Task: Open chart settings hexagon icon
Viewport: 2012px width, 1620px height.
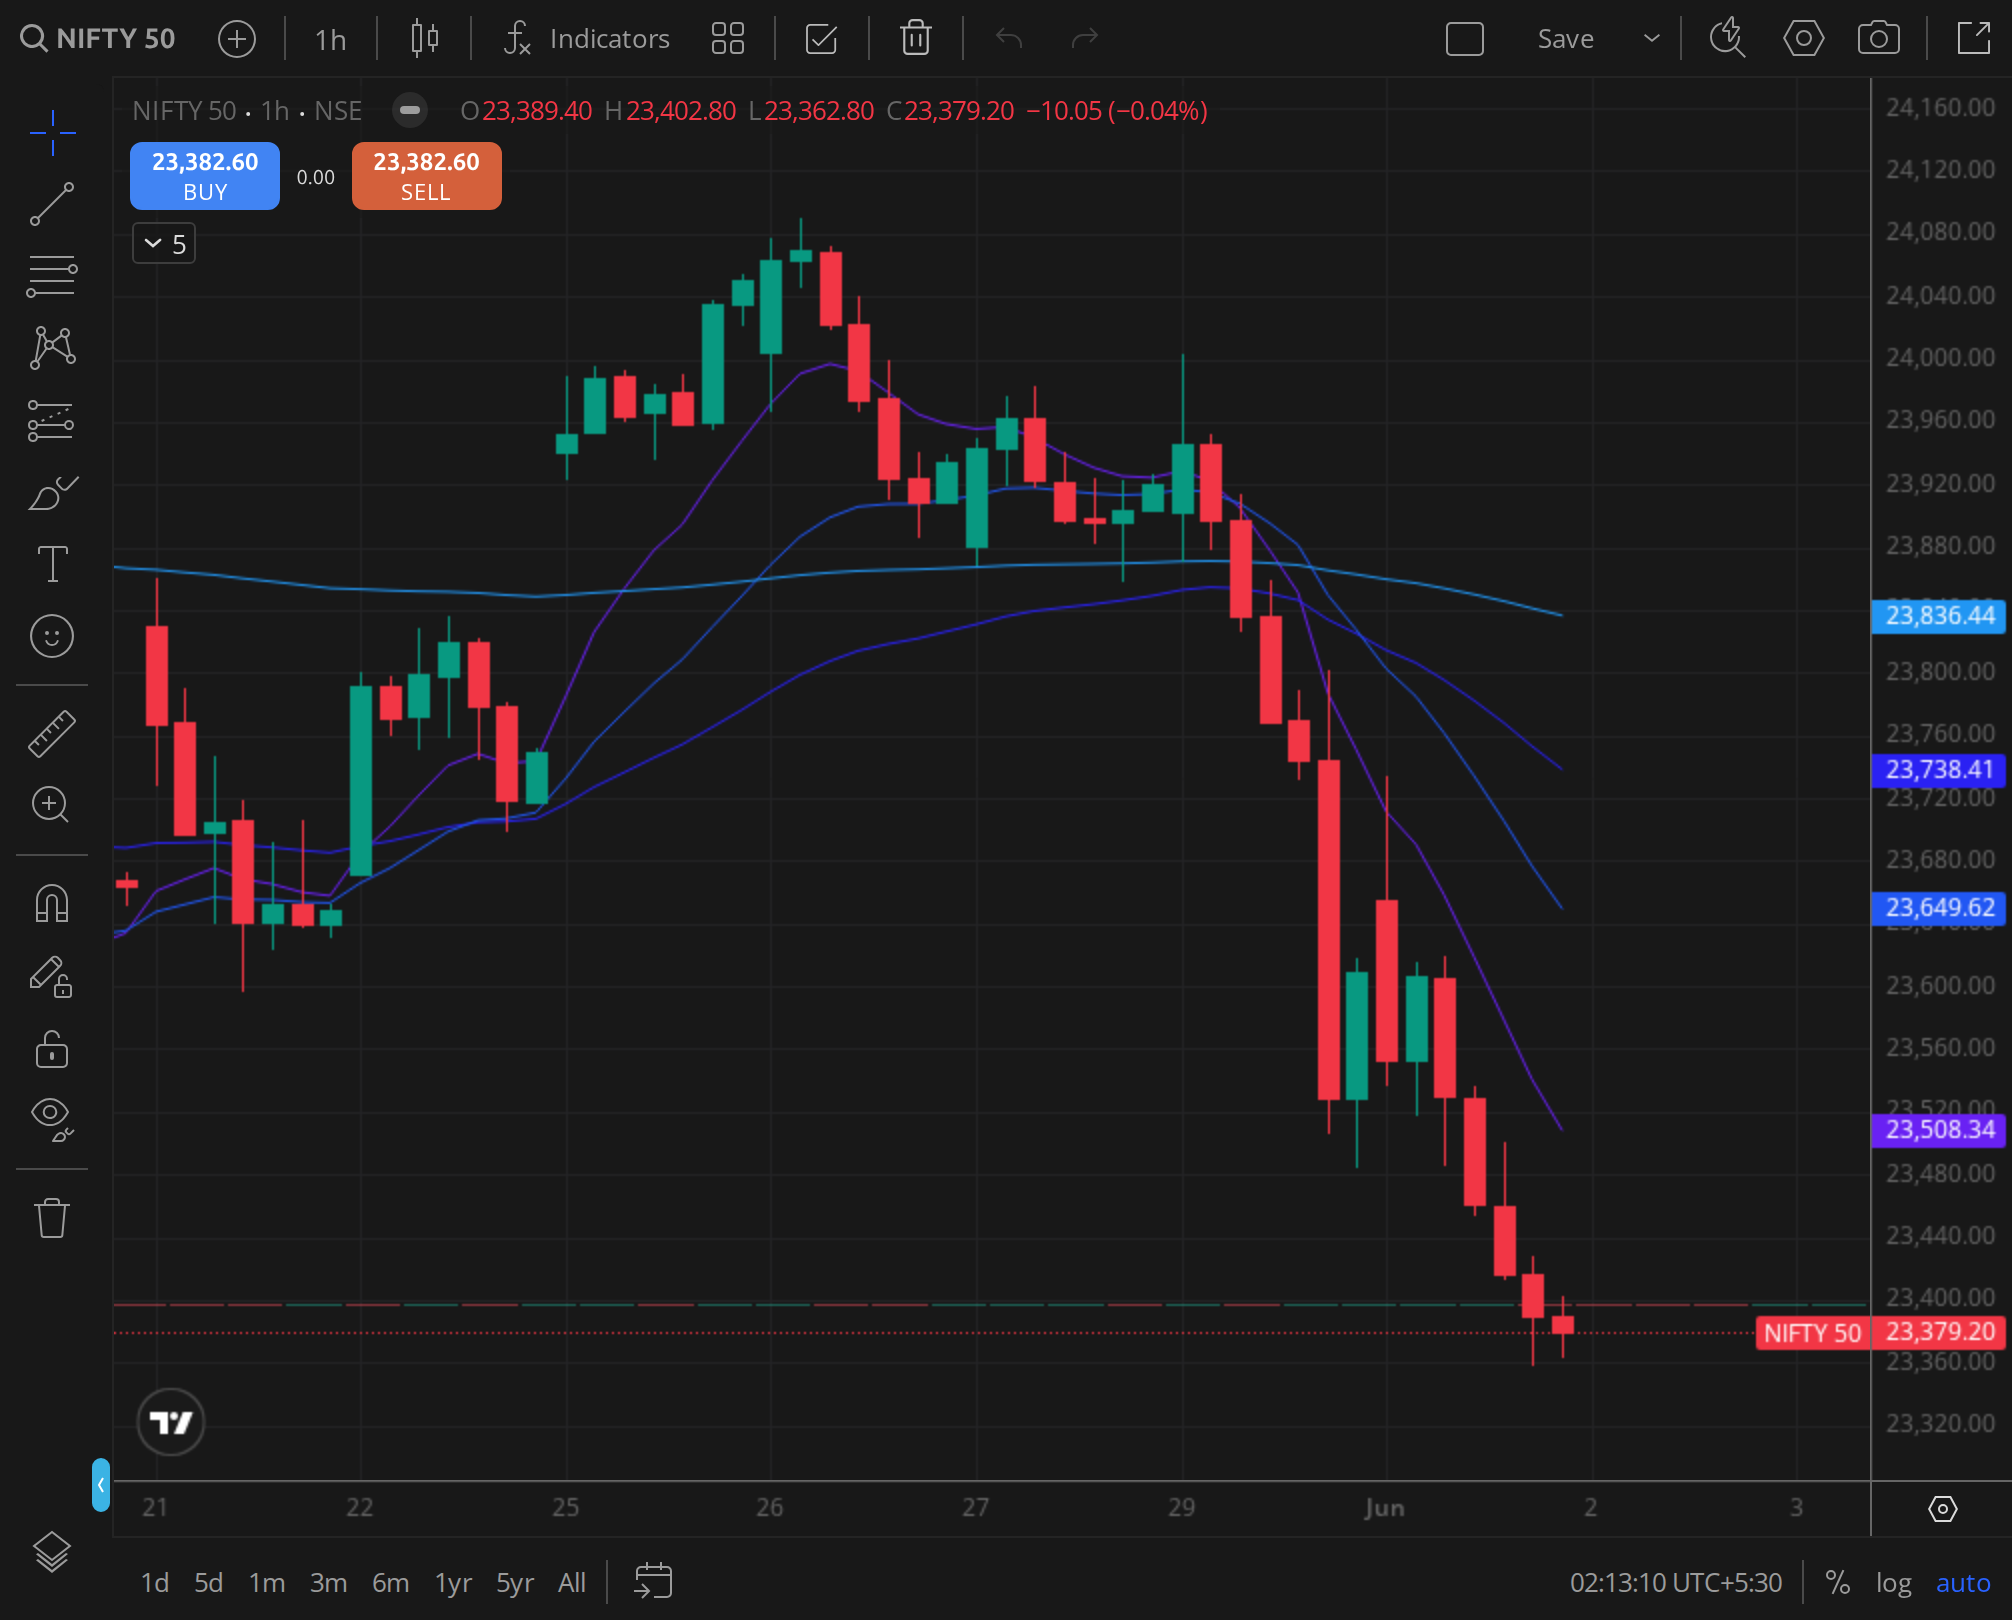Action: tap(1803, 39)
